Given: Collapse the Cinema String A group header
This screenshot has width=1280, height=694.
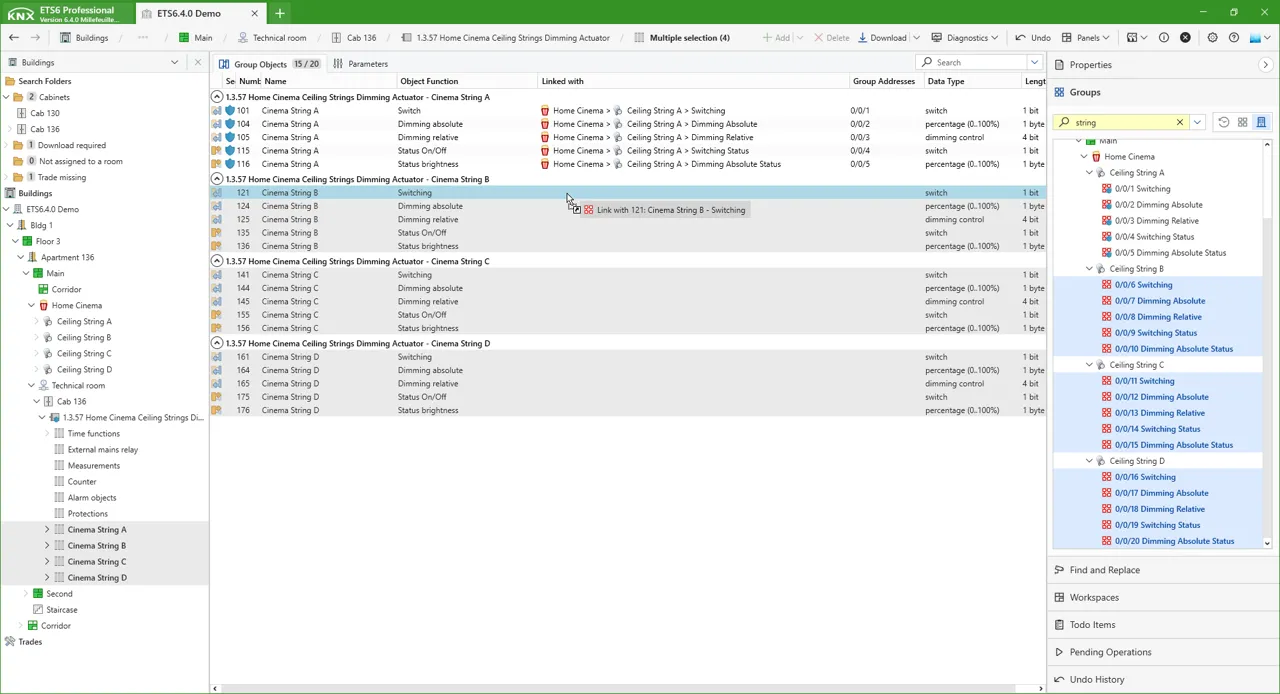Looking at the screenshot, I should click(x=217, y=97).
